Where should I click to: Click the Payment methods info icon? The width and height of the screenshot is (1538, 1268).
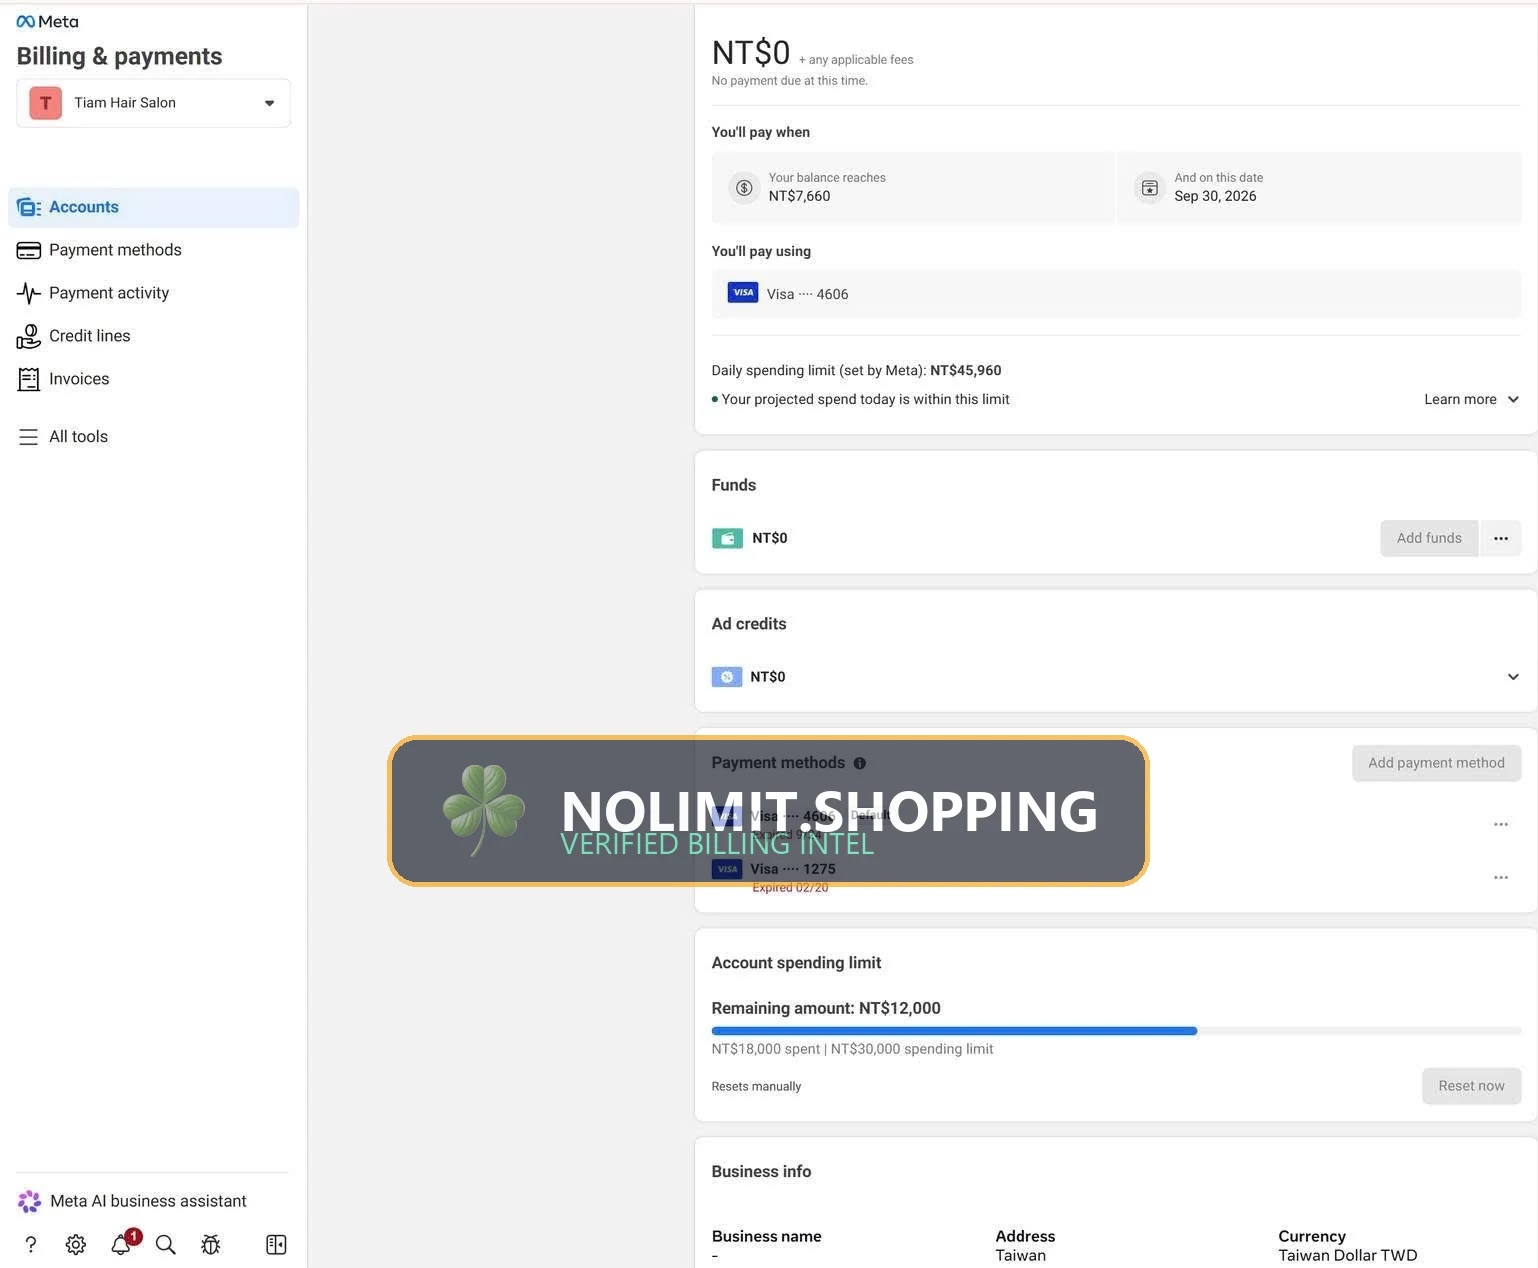[860, 763]
